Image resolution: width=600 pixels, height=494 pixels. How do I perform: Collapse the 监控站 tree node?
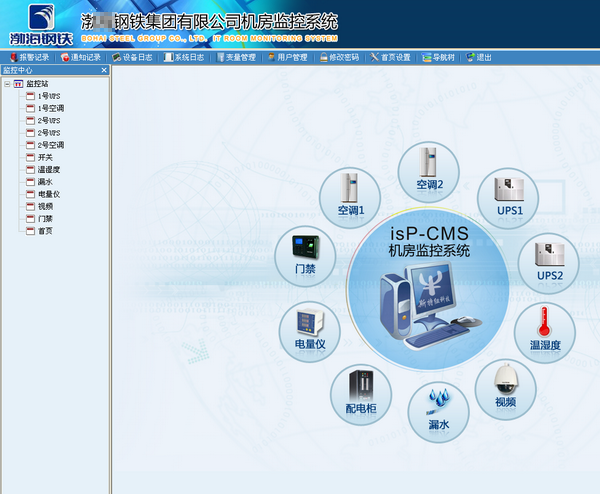pos(7,84)
